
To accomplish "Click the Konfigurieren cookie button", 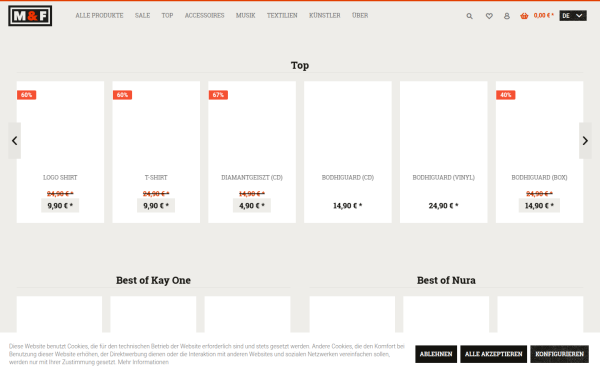I will (x=559, y=354).
